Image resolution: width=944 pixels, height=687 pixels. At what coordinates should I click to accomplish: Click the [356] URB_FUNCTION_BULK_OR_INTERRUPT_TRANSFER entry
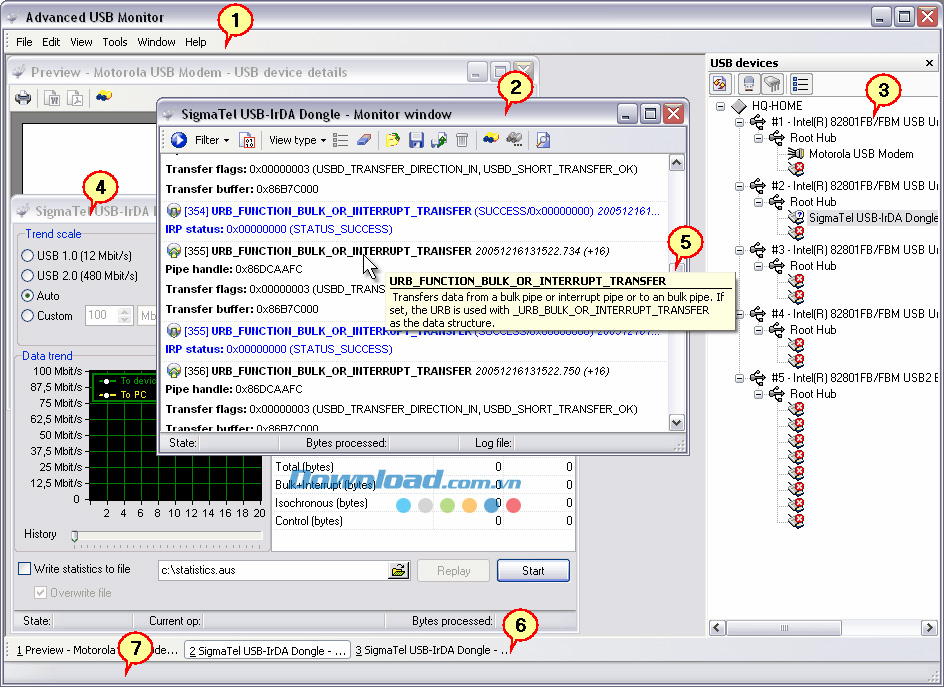tap(388, 371)
